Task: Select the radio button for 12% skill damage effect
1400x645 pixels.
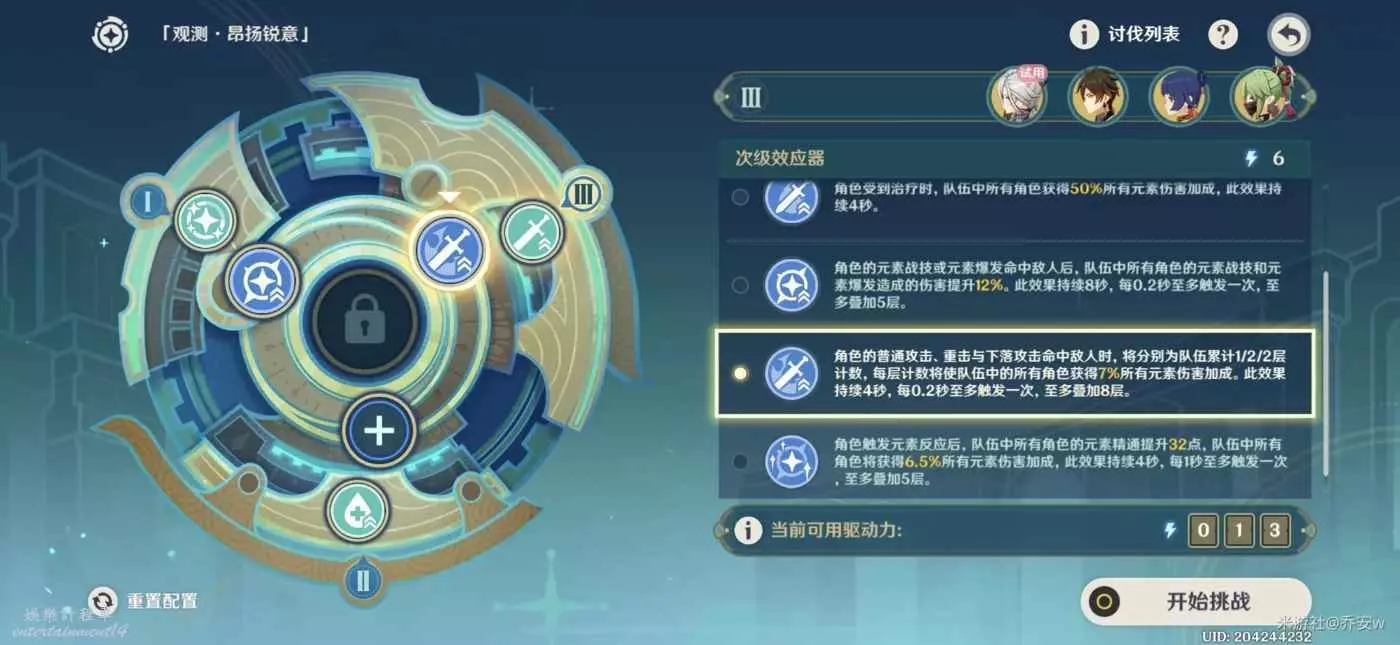Action: point(740,285)
